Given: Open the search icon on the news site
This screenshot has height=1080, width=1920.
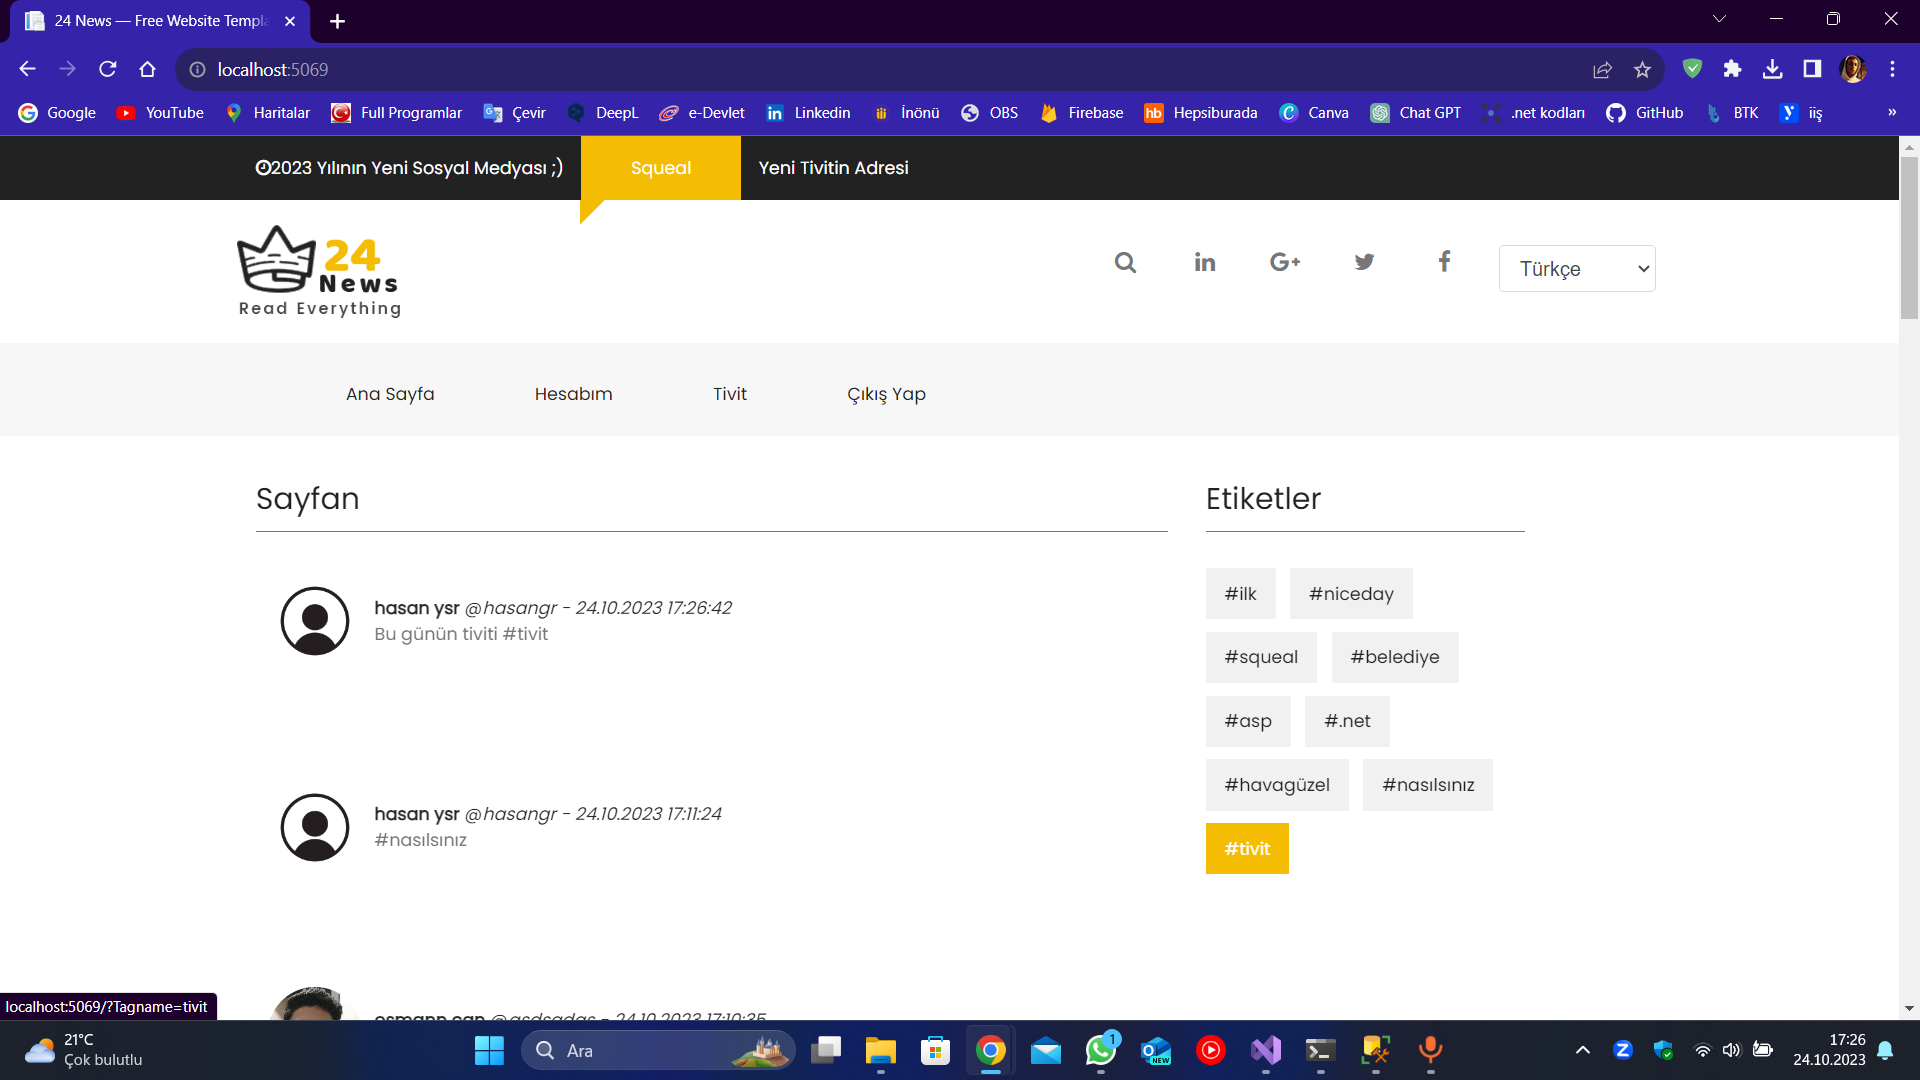Looking at the screenshot, I should point(1124,262).
